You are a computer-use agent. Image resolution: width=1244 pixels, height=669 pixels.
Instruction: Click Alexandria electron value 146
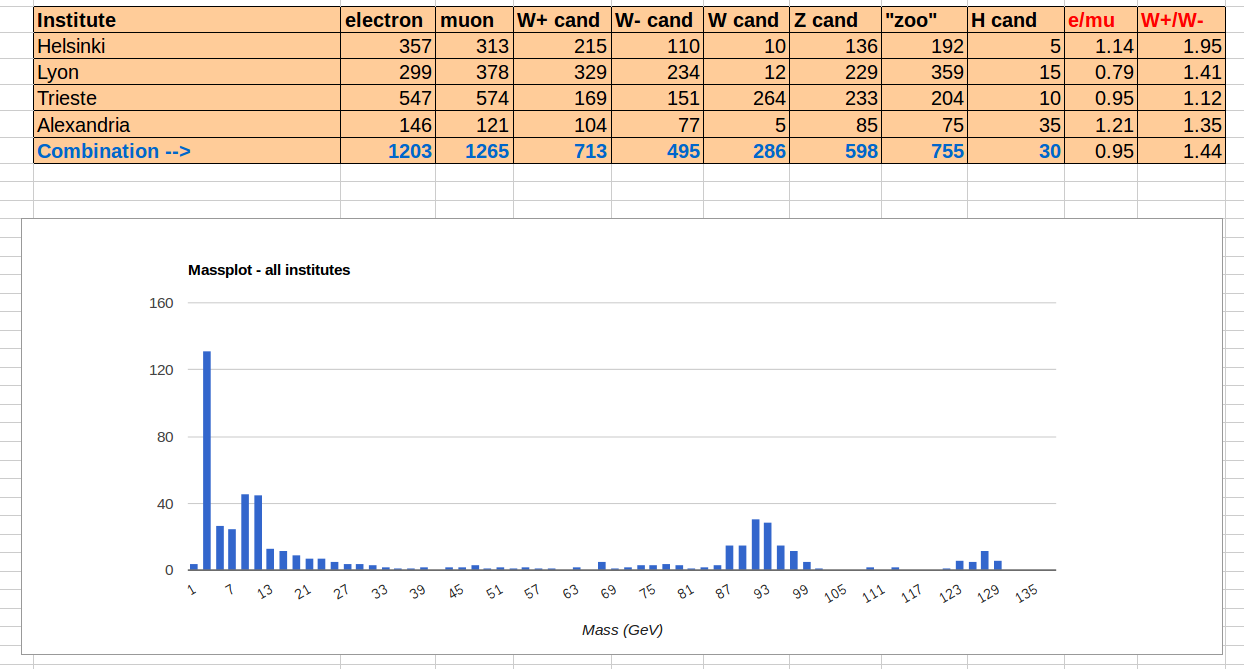tap(388, 125)
